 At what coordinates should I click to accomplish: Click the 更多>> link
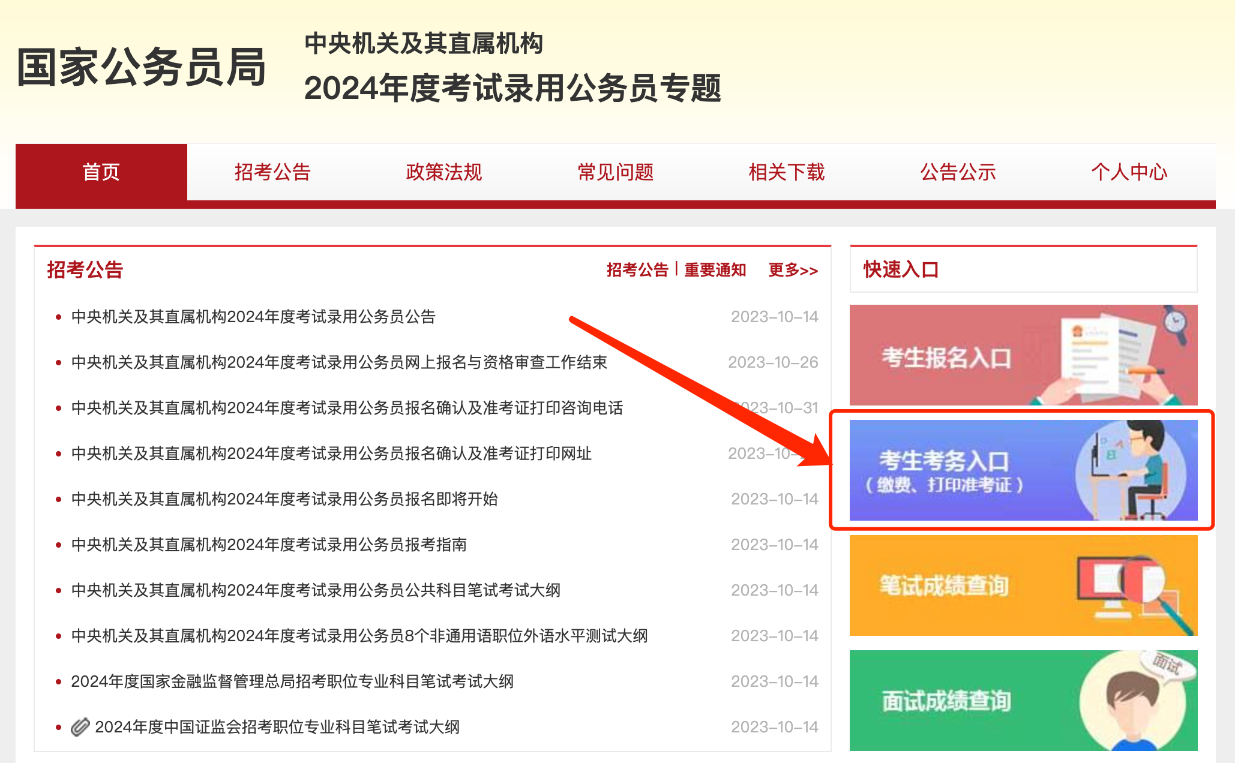(793, 269)
